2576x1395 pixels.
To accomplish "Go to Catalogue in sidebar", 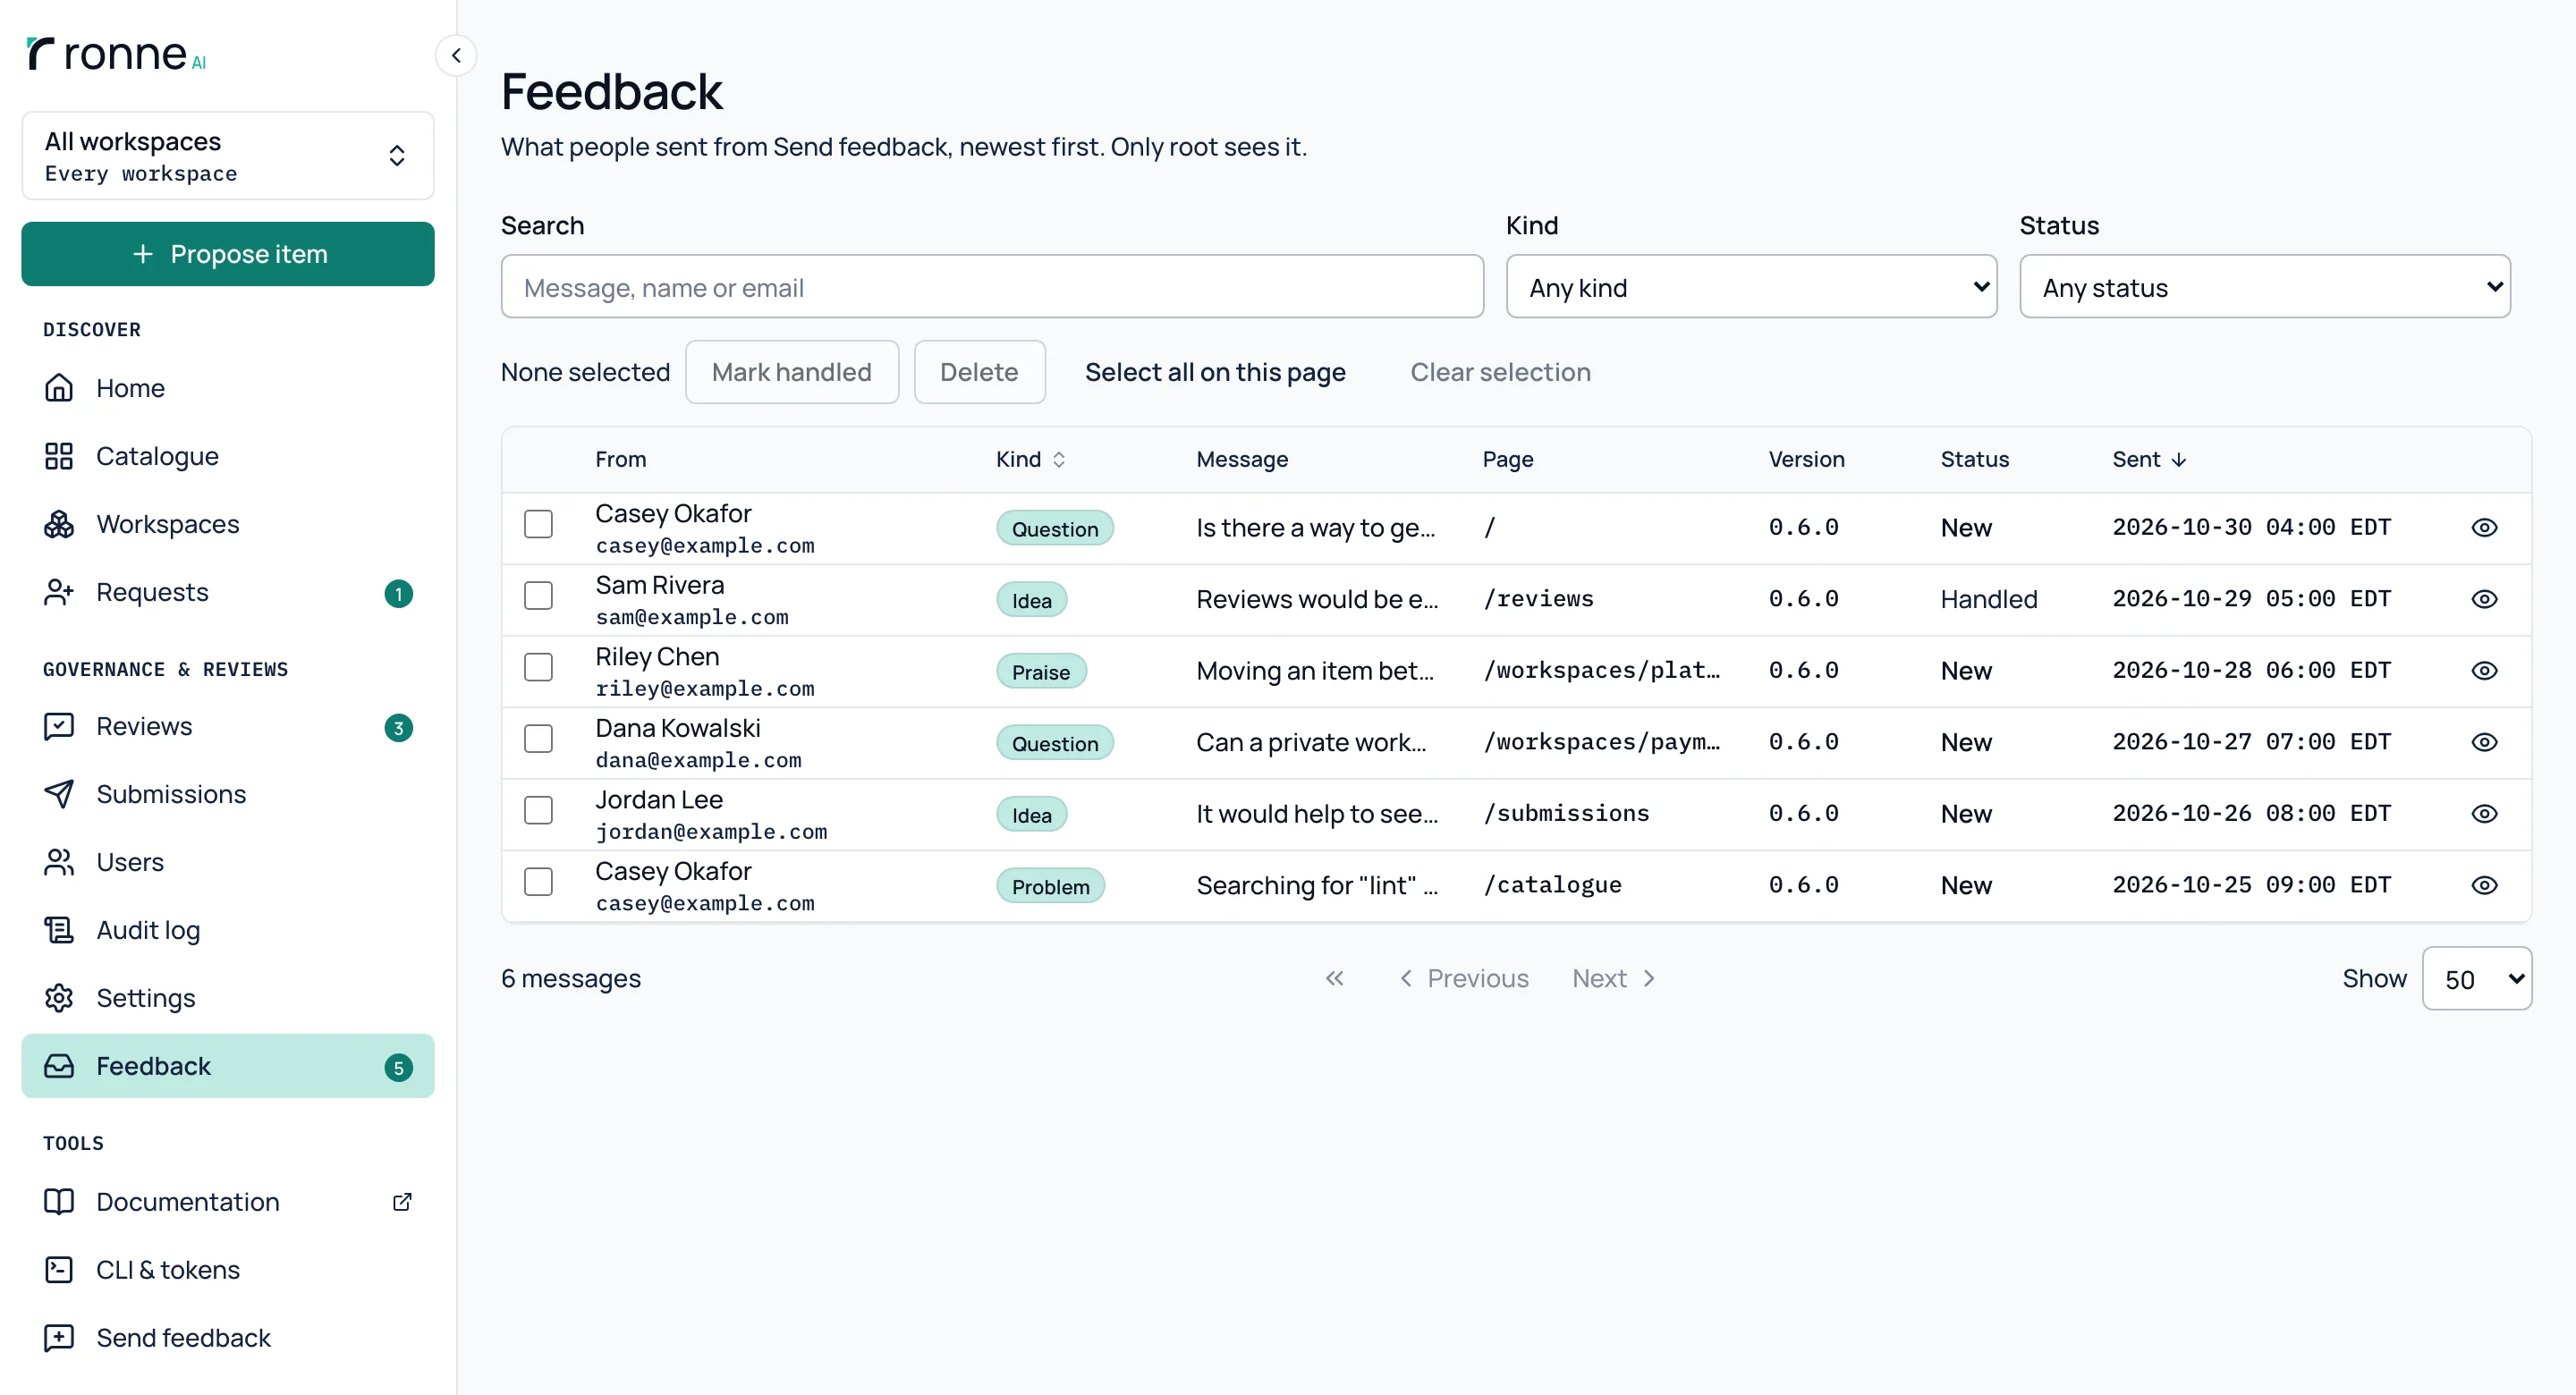I will tap(228, 456).
